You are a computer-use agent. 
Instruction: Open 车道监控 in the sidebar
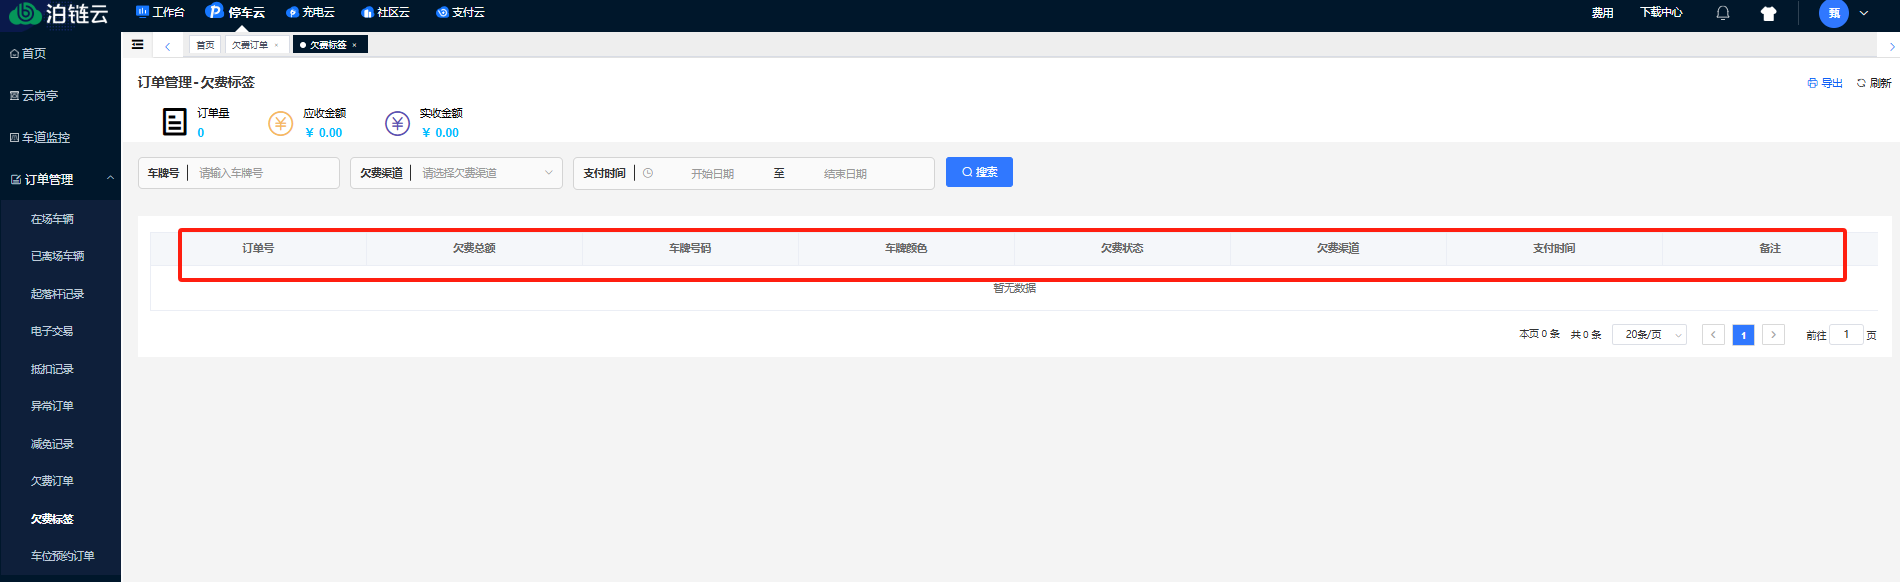(60, 137)
